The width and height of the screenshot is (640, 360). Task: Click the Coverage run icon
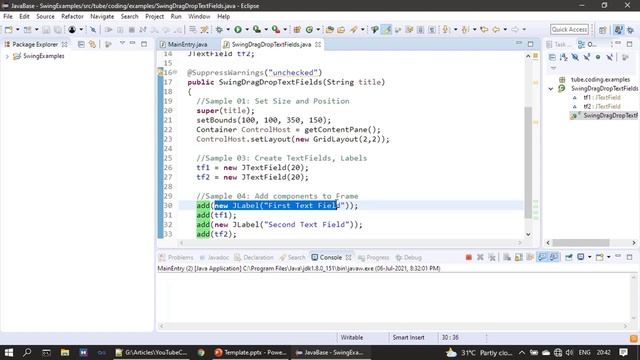click(257, 29)
